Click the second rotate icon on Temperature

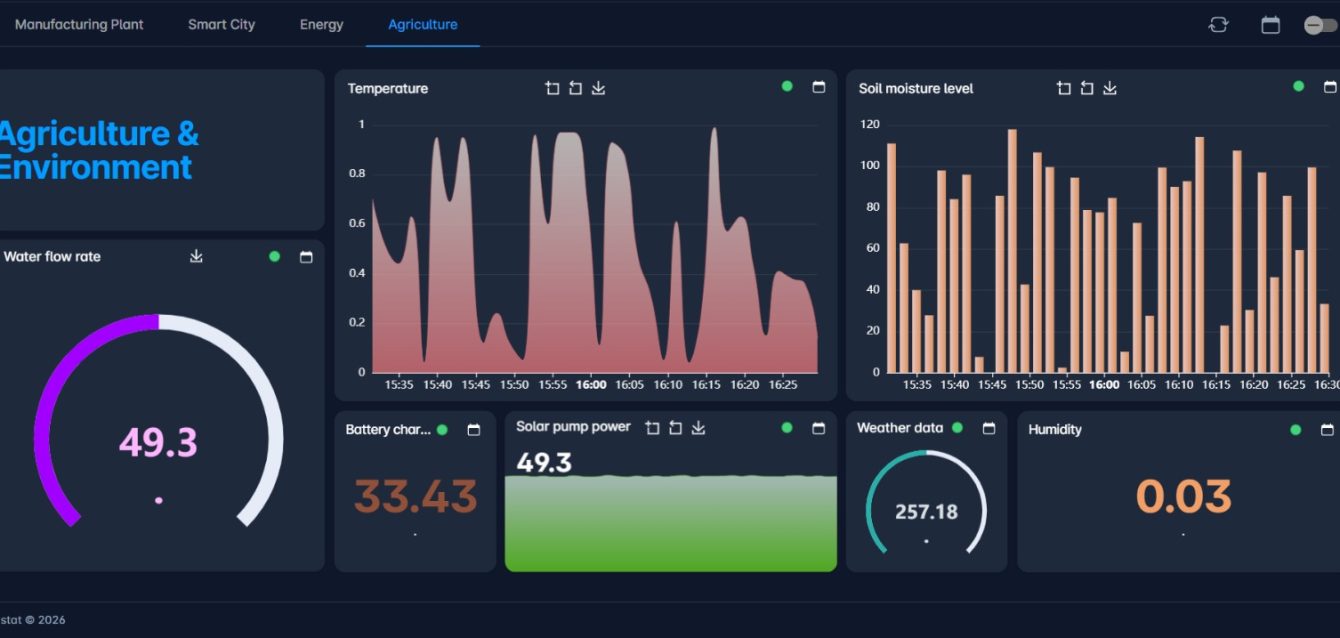coord(575,88)
